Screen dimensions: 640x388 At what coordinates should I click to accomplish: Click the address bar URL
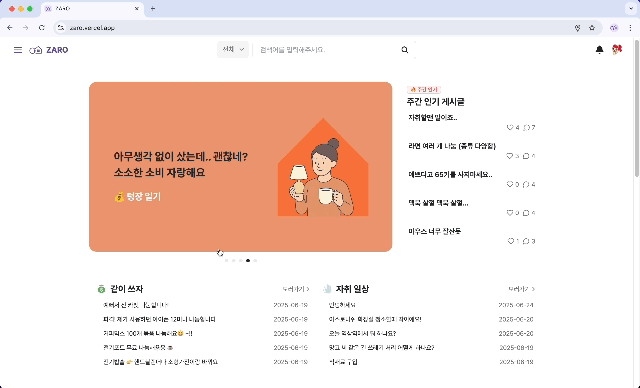click(92, 28)
